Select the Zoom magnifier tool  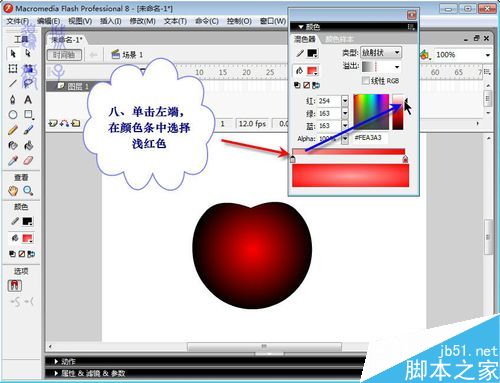tap(28, 191)
